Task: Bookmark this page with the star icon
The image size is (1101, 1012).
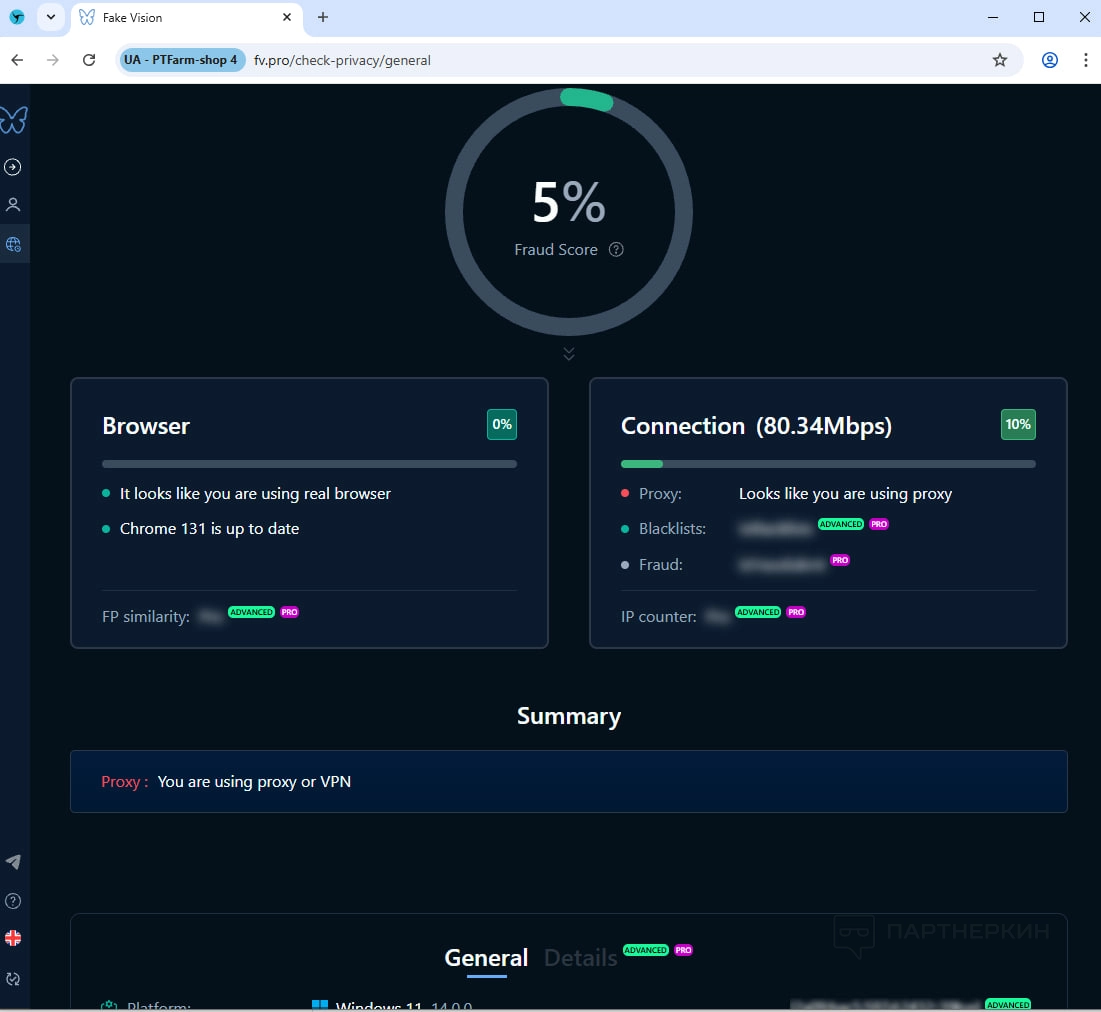Action: [x=999, y=60]
